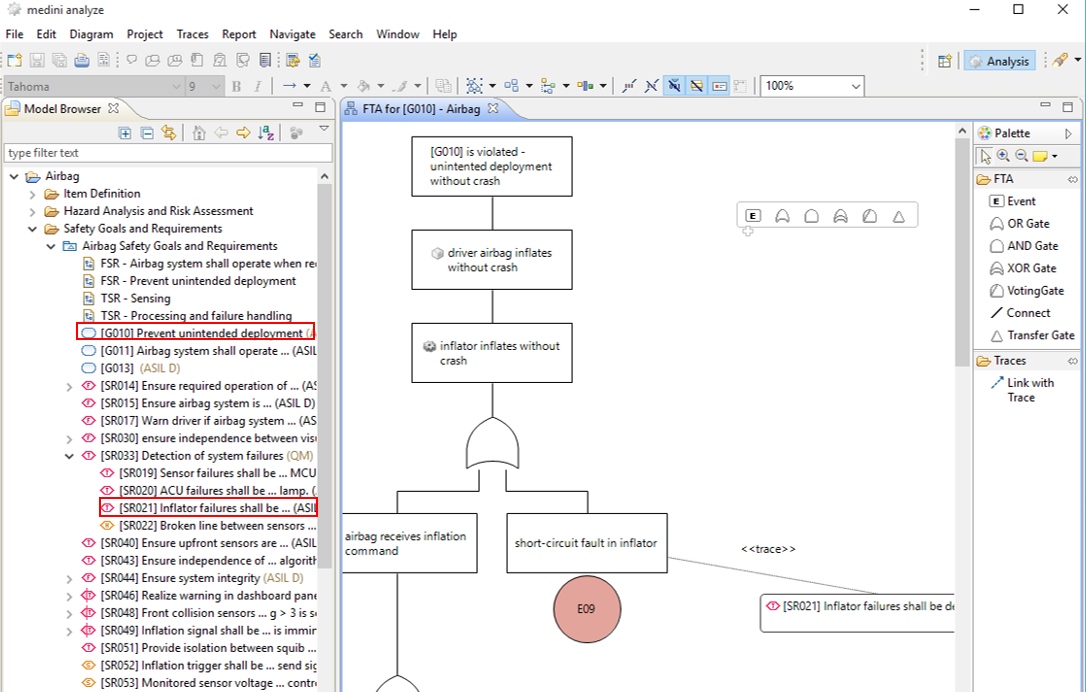Open the Traces menu

click(x=193, y=34)
